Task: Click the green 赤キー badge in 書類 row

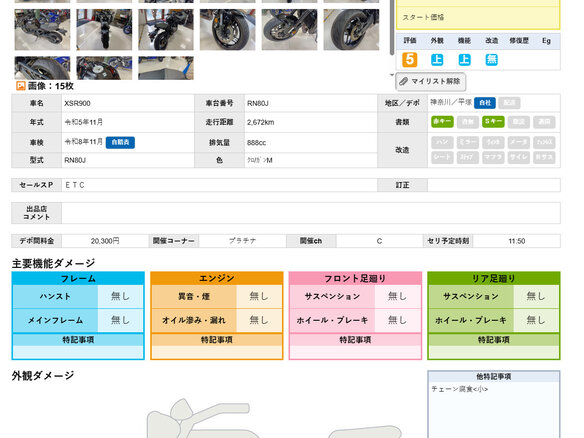Action: click(442, 122)
